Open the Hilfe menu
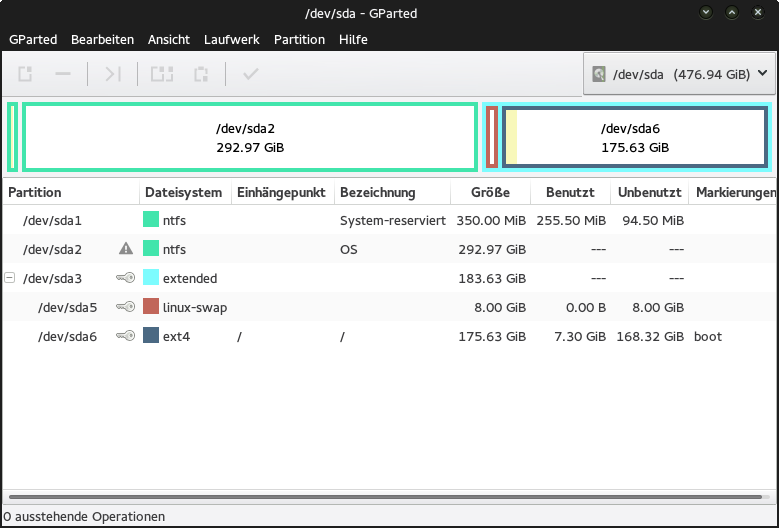The image size is (779, 528). [353, 40]
